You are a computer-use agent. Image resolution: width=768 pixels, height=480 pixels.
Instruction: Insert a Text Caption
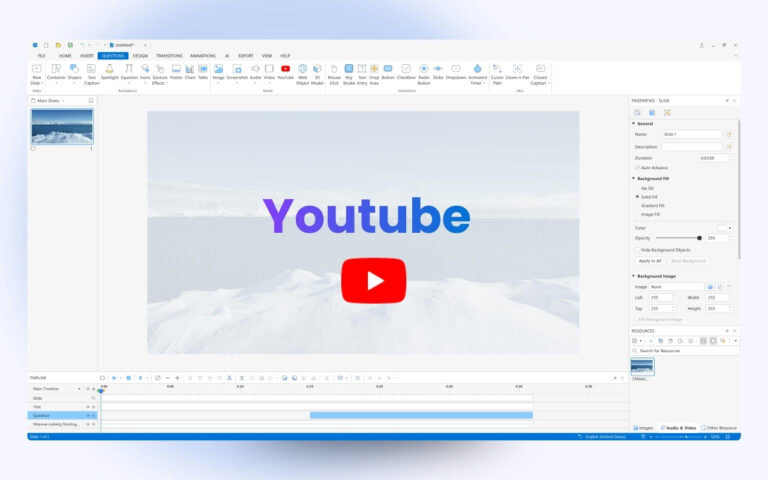tap(92, 74)
